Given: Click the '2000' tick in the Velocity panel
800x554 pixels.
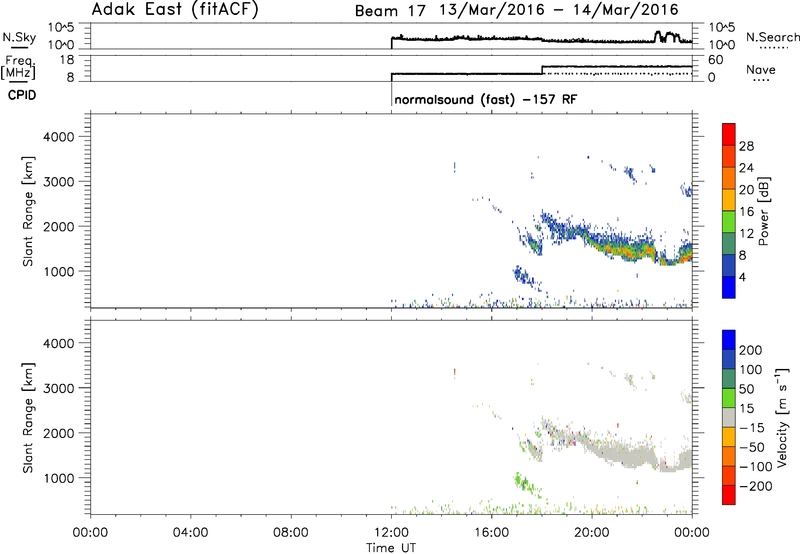Looking at the screenshot, I should click(59, 433).
